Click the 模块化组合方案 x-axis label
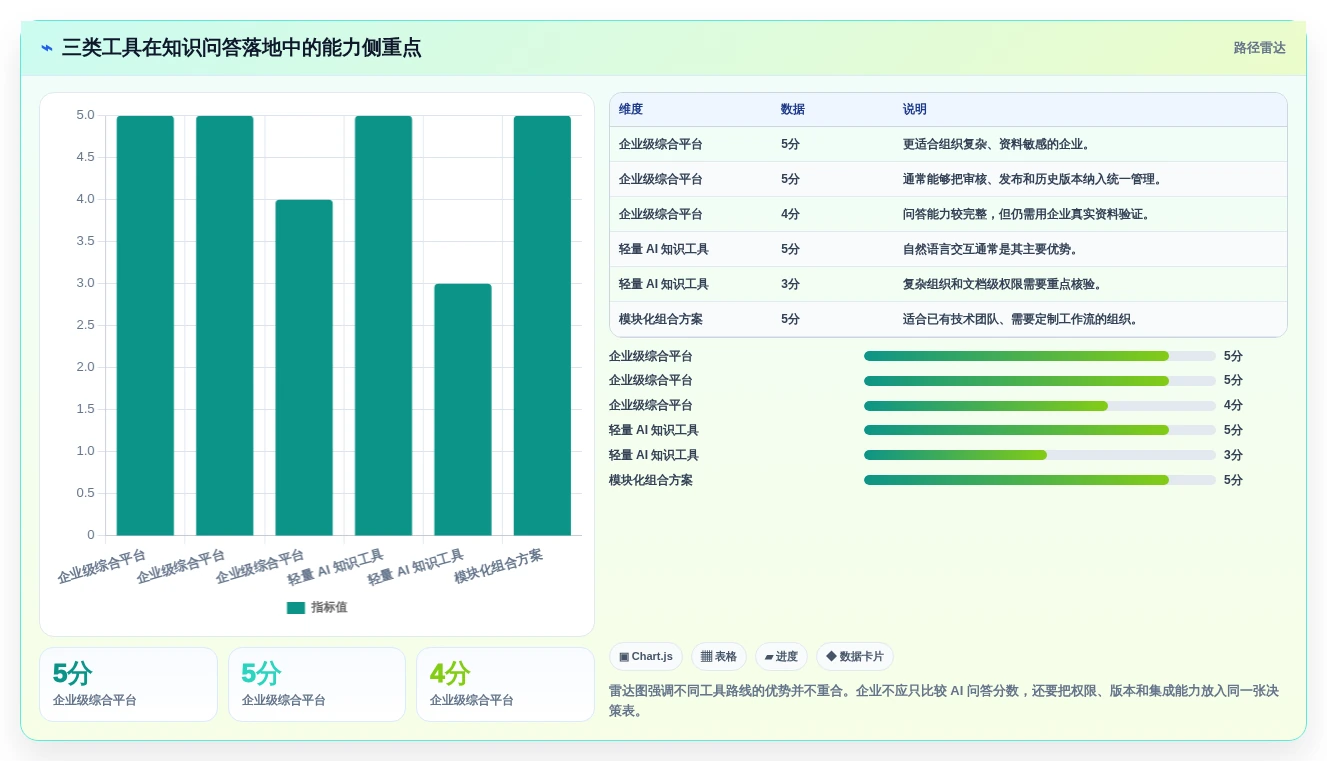The height and width of the screenshot is (761, 1327). [x=499, y=567]
